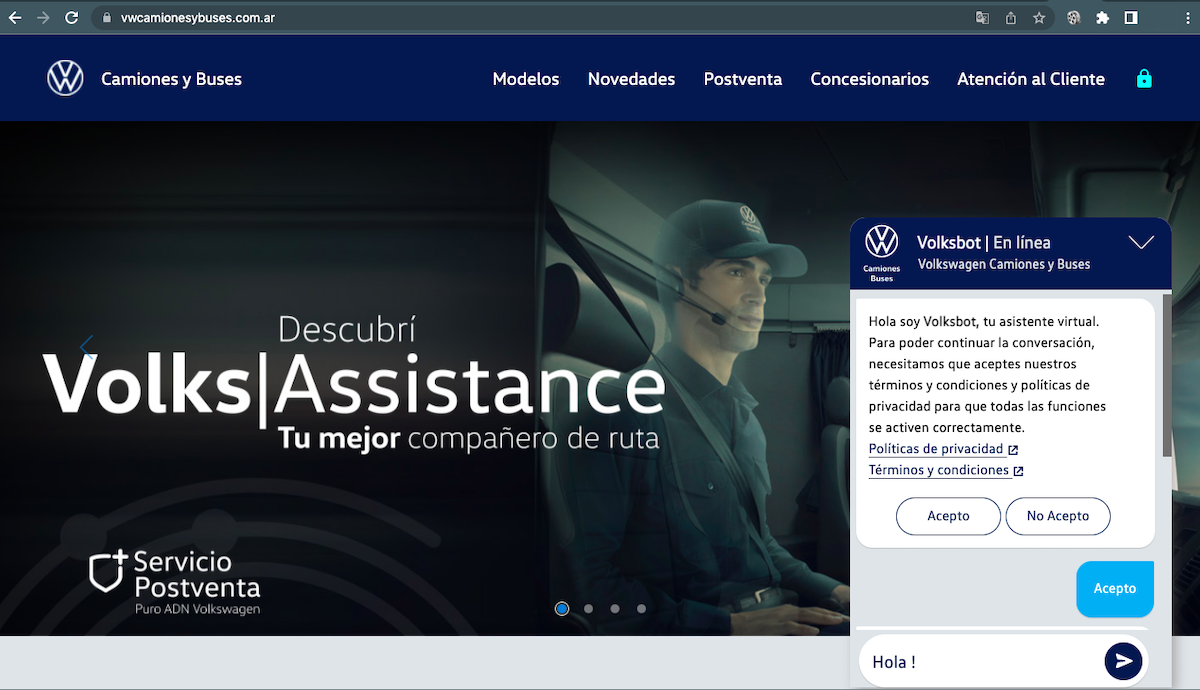The image size is (1200, 690).
Task: Open the Términos y condiciones link
Action: point(941,469)
